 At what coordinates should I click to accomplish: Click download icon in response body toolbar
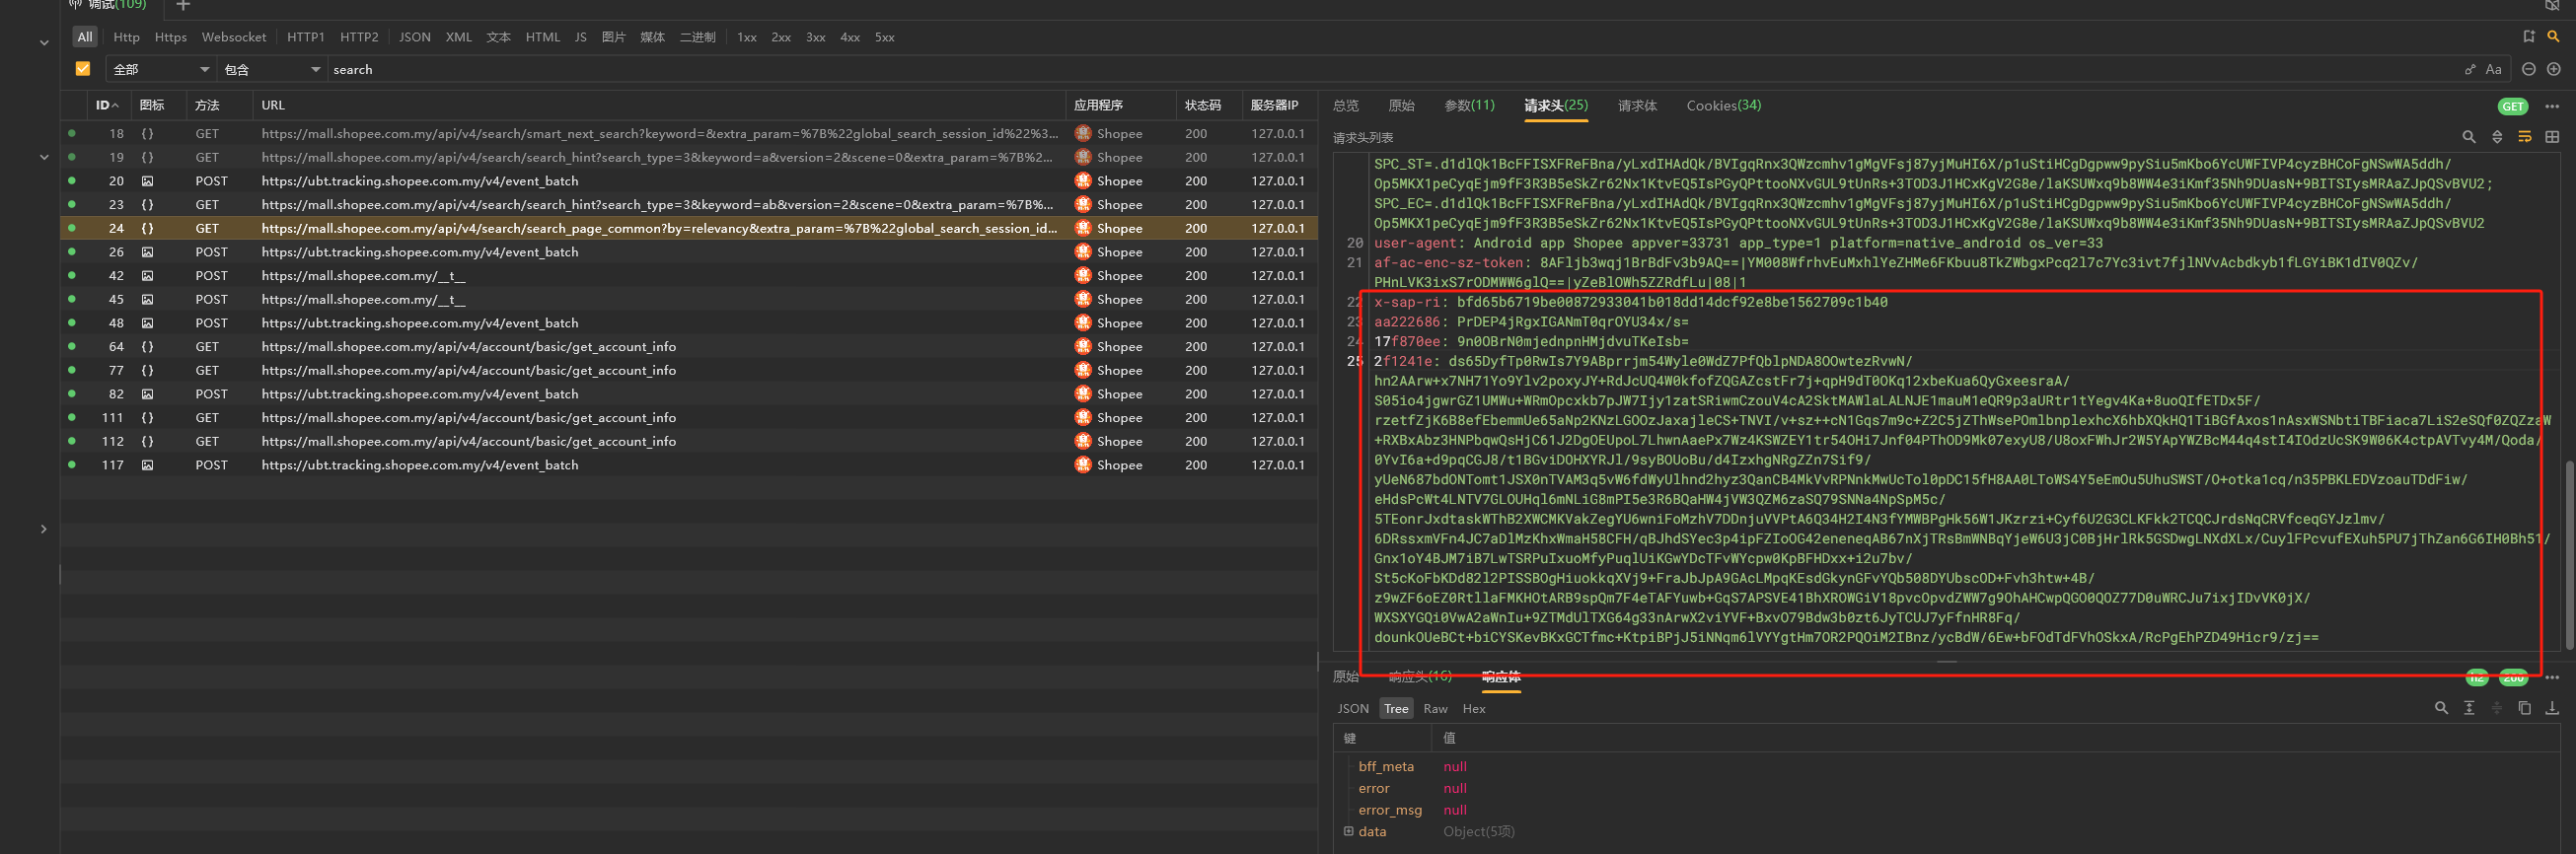2552,708
